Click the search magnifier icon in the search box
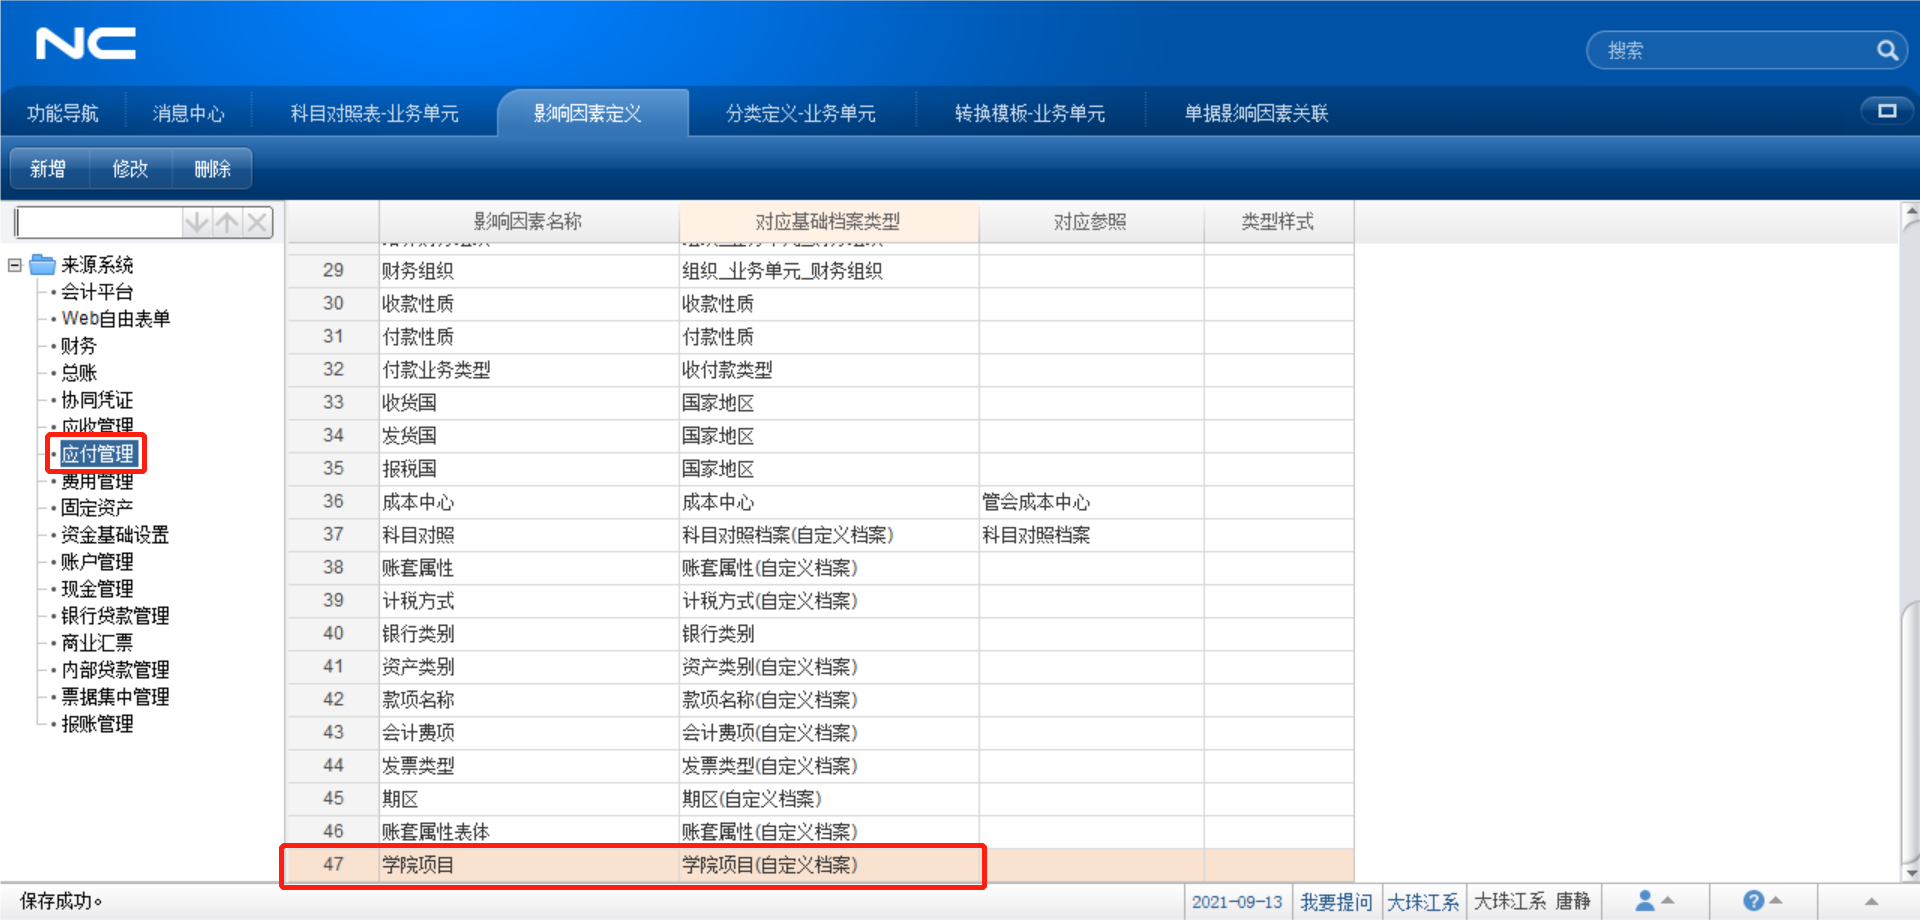 pyautogui.click(x=1888, y=49)
